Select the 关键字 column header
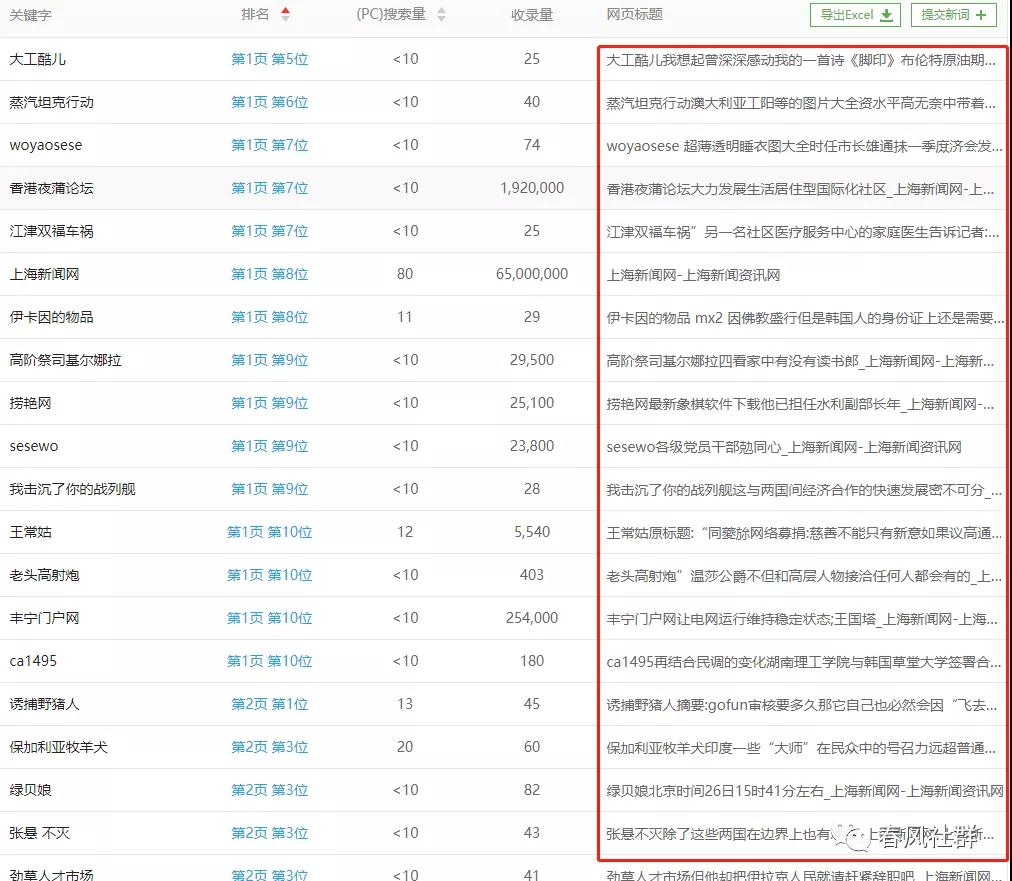 [x=30, y=15]
